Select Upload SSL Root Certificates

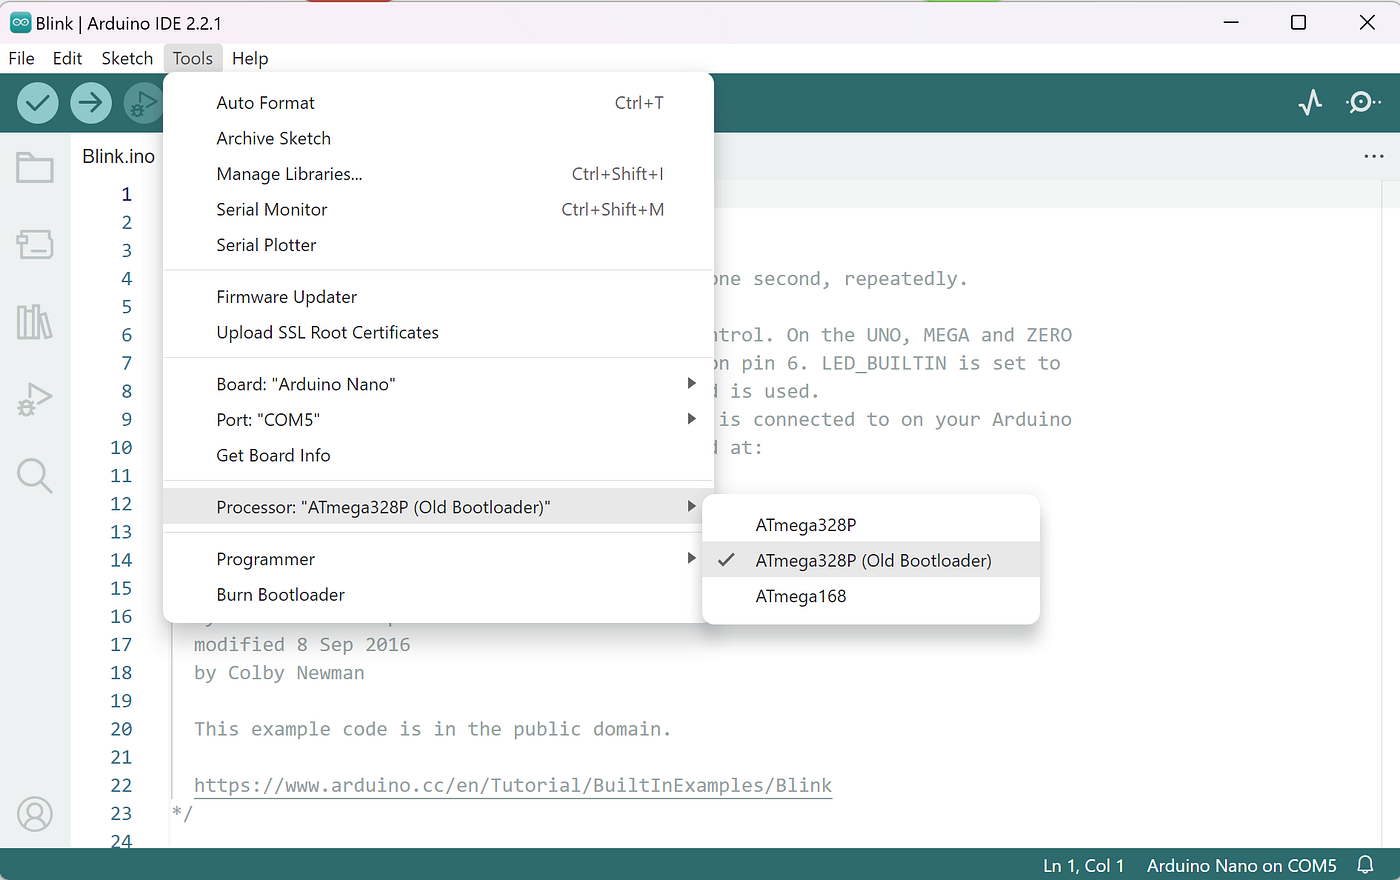(x=438, y=332)
